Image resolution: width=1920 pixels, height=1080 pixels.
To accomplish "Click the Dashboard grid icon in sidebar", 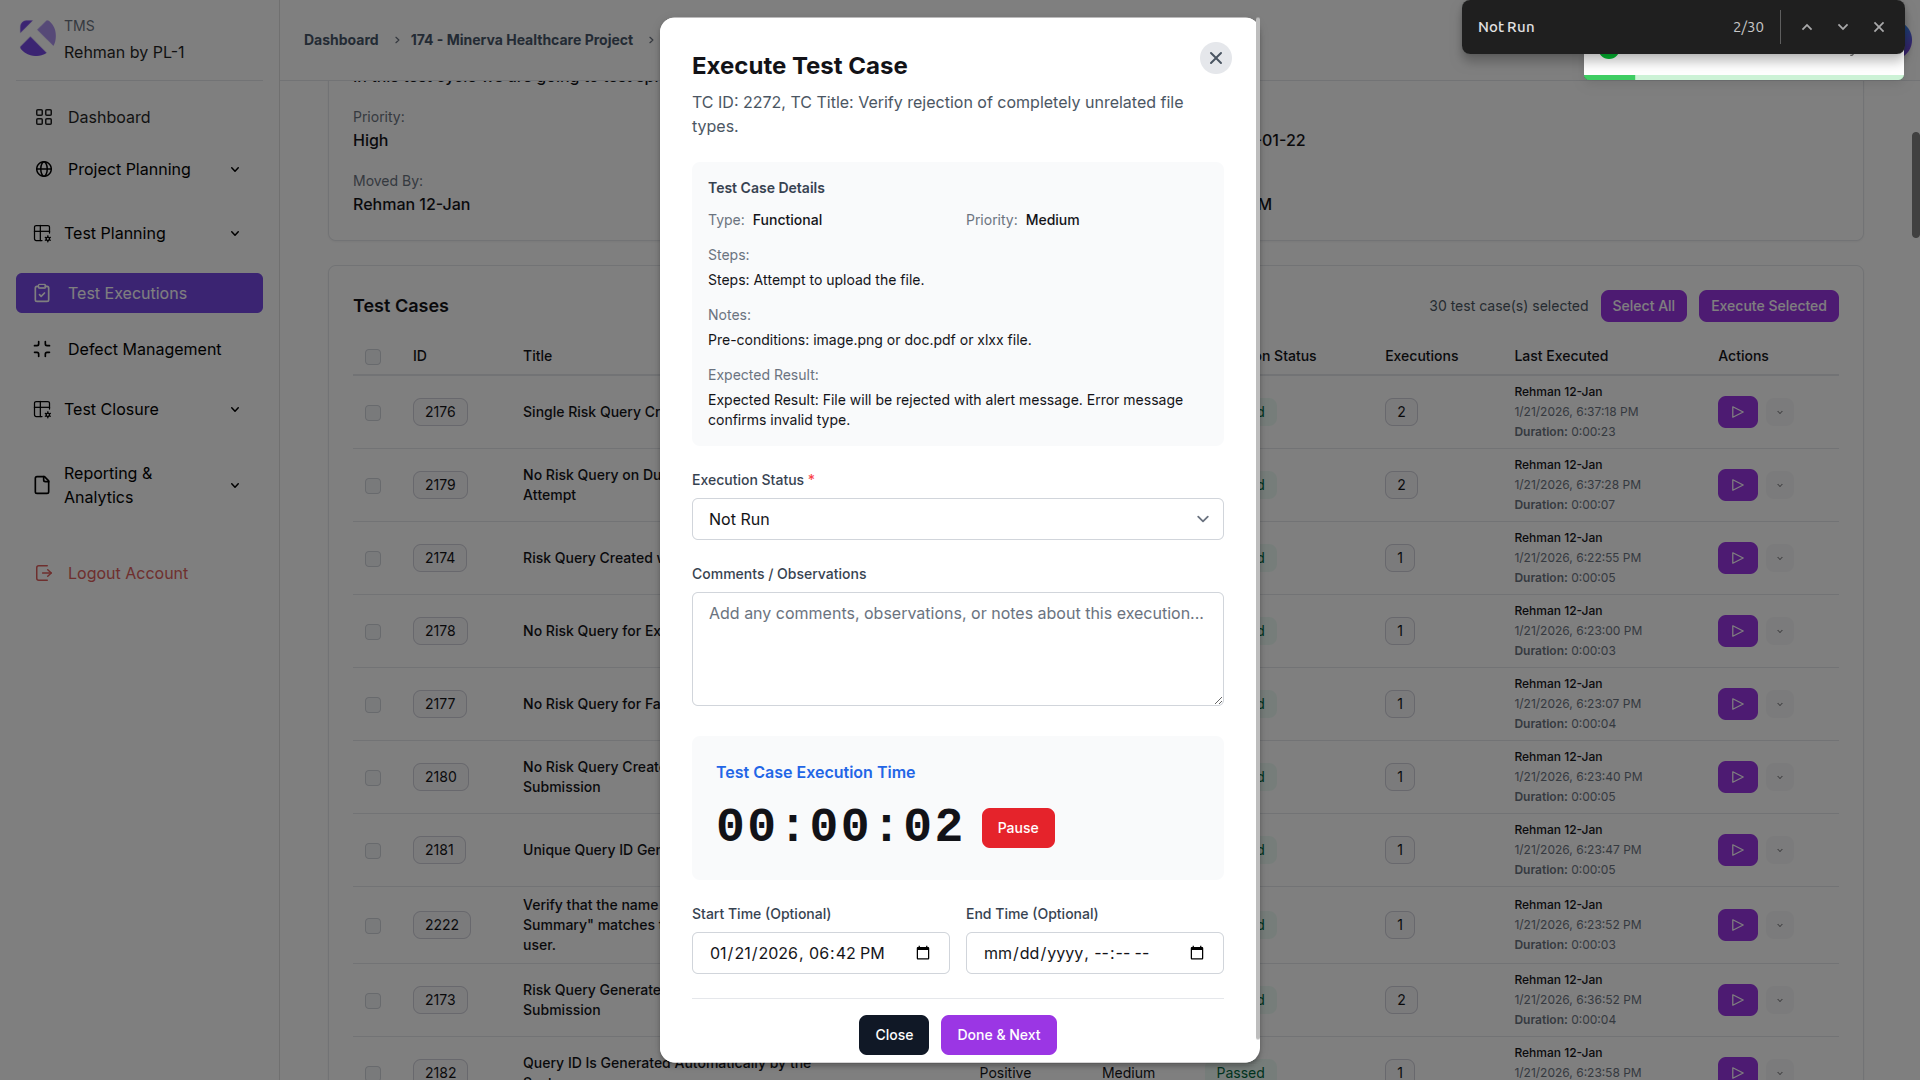I will 43,117.
